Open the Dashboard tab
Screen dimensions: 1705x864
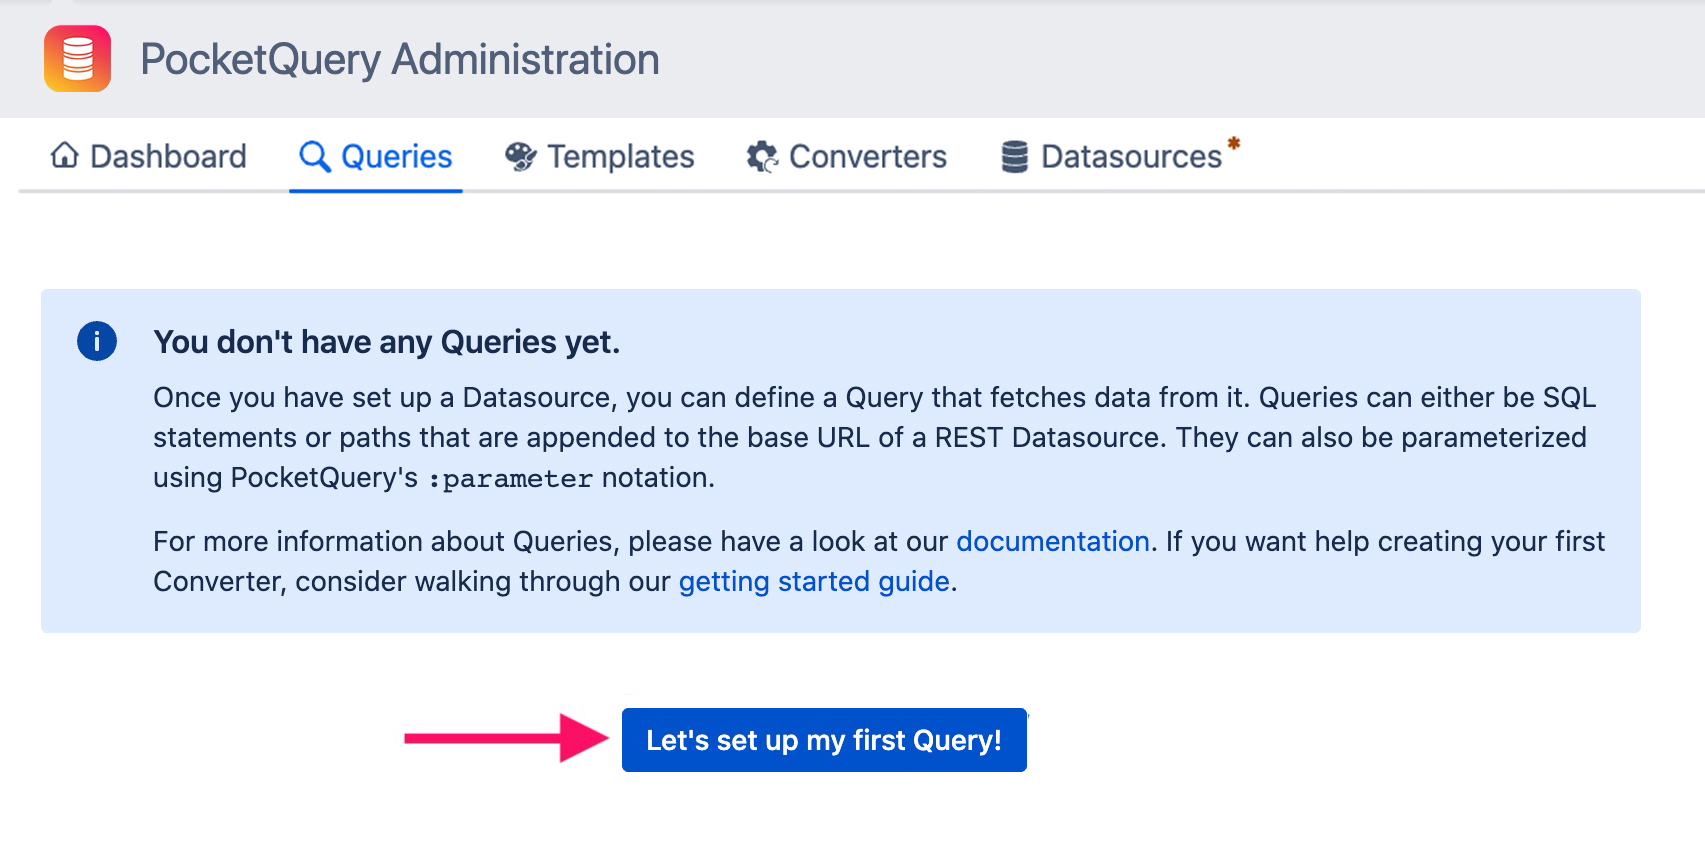tap(149, 156)
